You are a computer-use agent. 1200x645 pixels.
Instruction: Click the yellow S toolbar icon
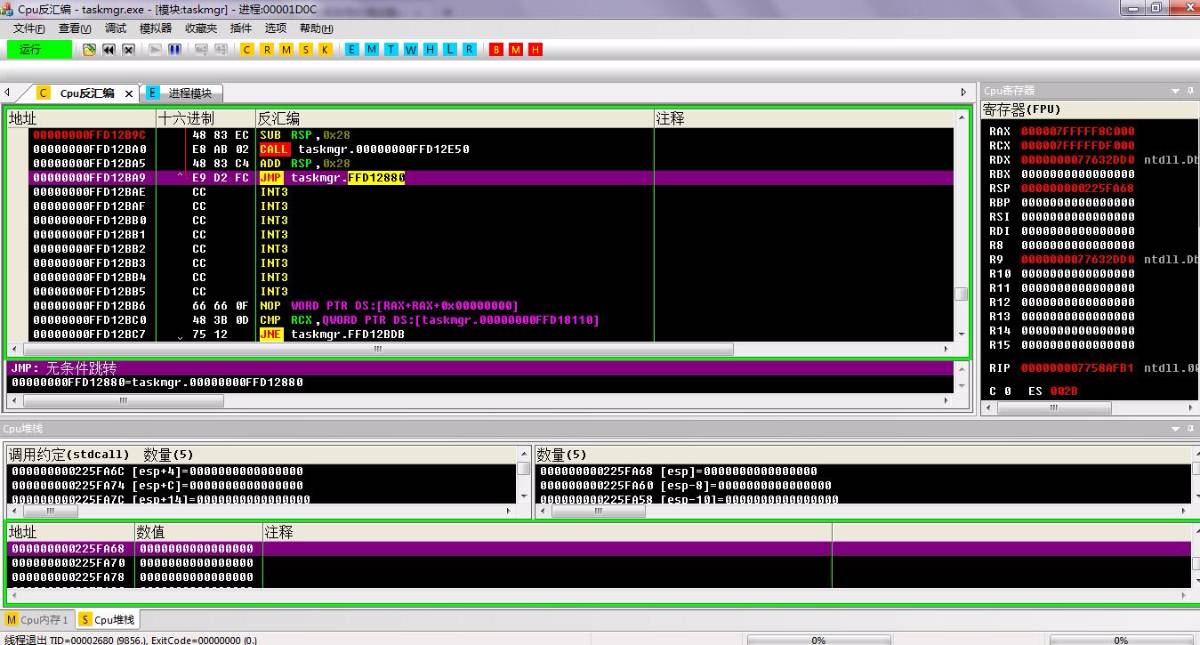(x=305, y=49)
